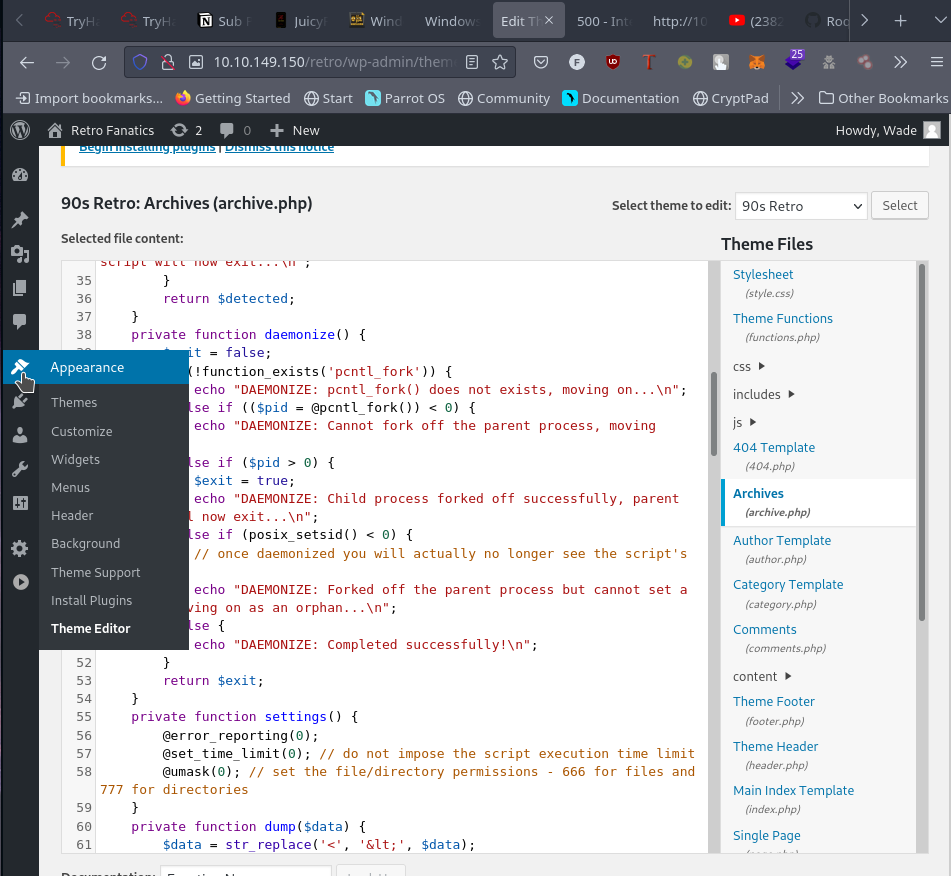
Task: Click code editor vertical scrollbar
Action: point(714,414)
